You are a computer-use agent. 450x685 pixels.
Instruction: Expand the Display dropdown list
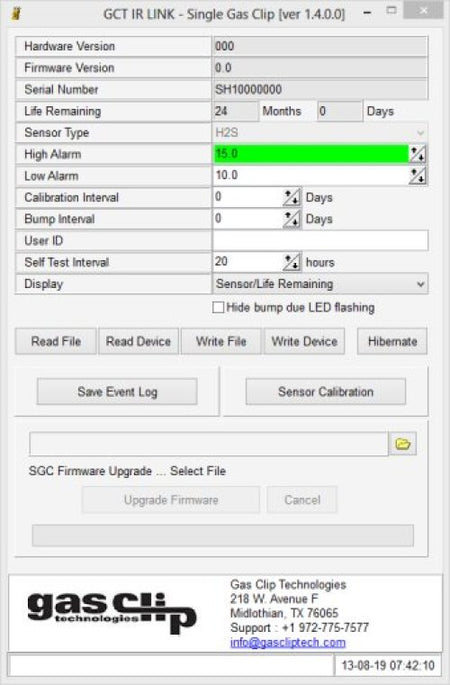click(x=320, y=284)
